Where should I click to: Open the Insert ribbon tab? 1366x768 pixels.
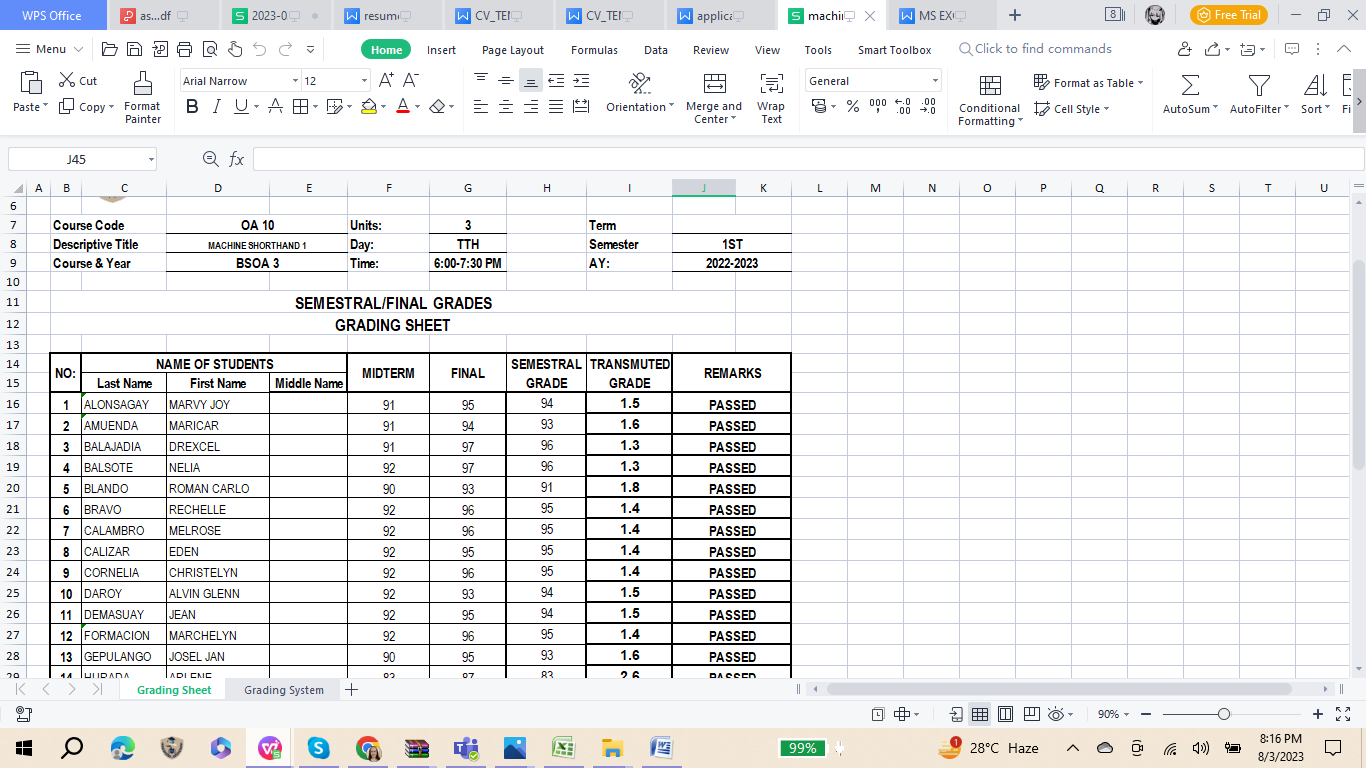(441, 50)
